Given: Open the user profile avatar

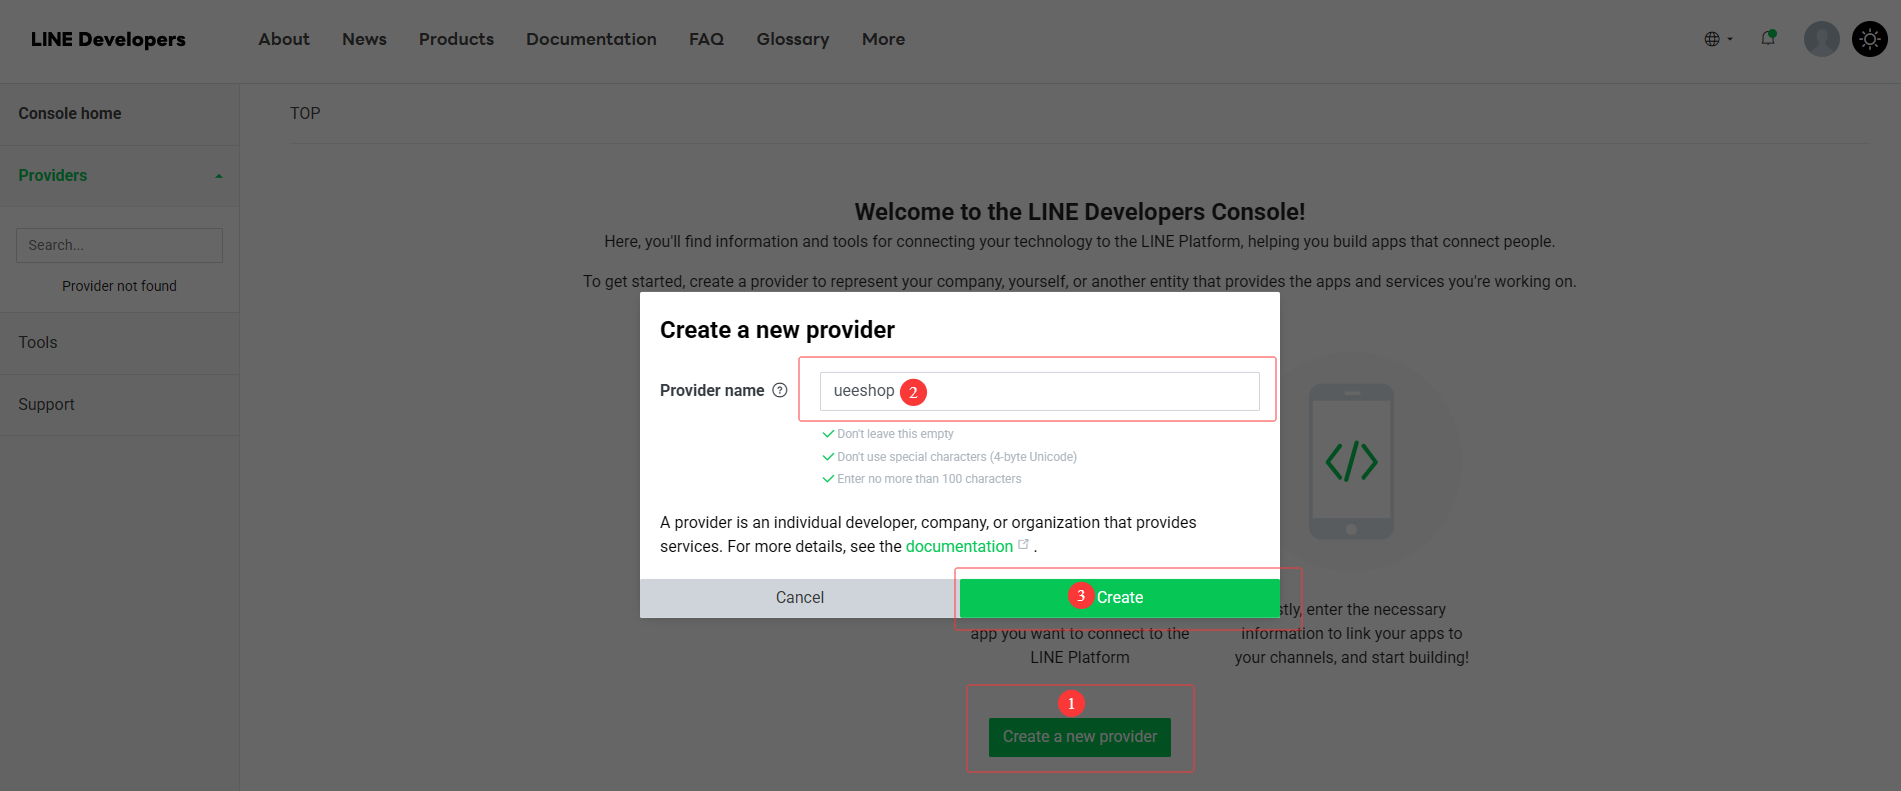Looking at the screenshot, I should [1821, 39].
